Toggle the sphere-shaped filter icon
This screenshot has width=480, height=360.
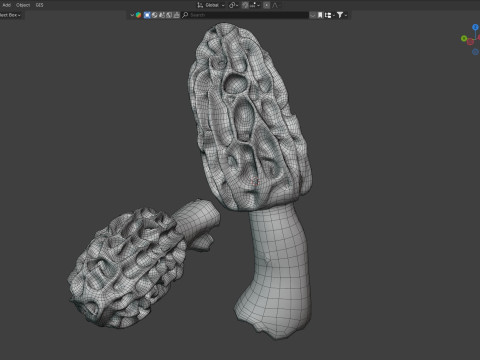[x=154, y=15]
